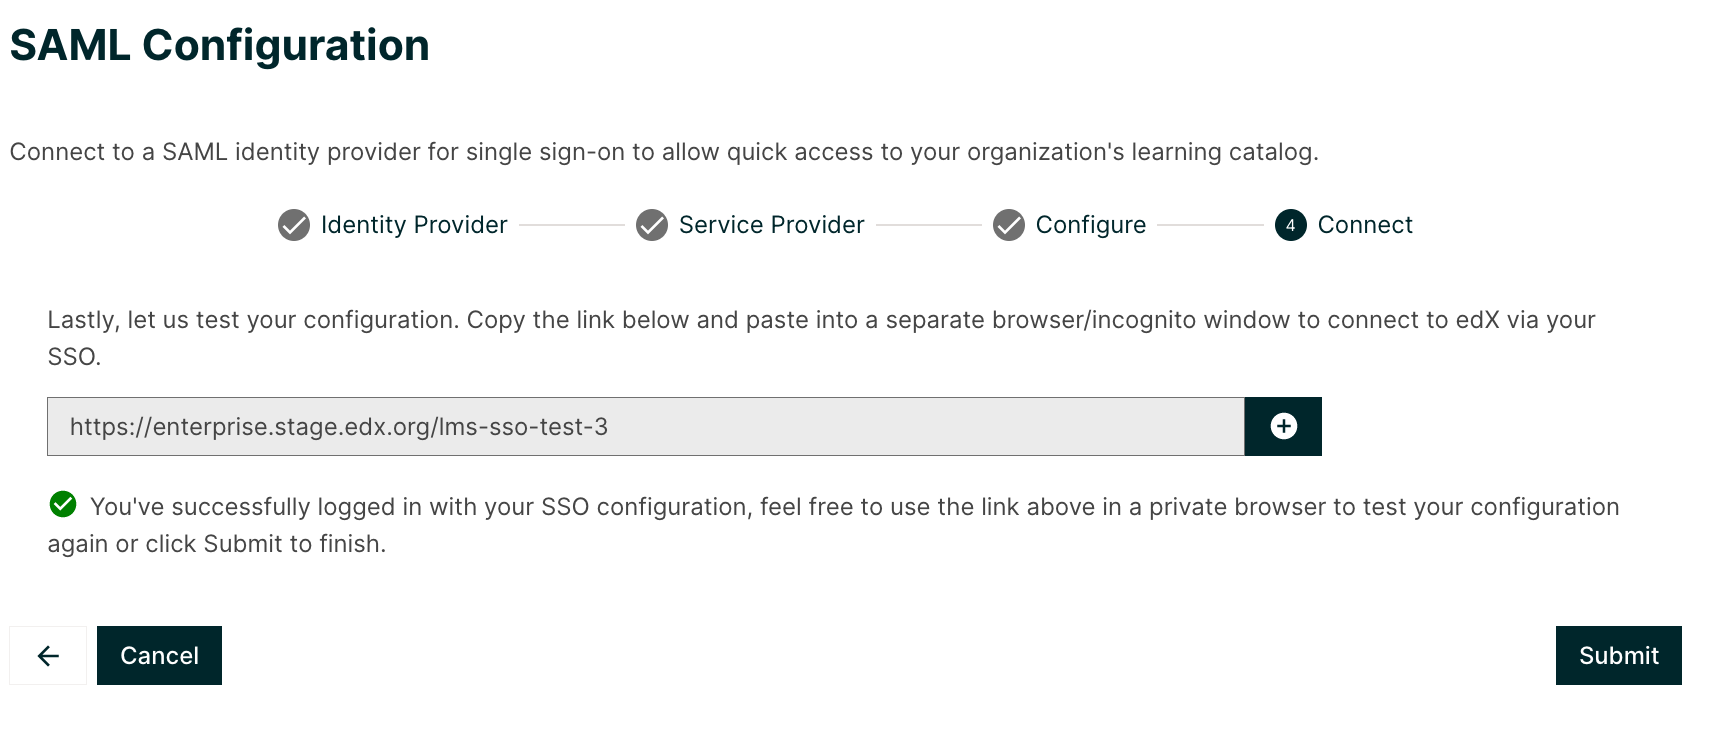Cancel the SAML configuration
Viewport: 1716px width, 742px height.
159,655
